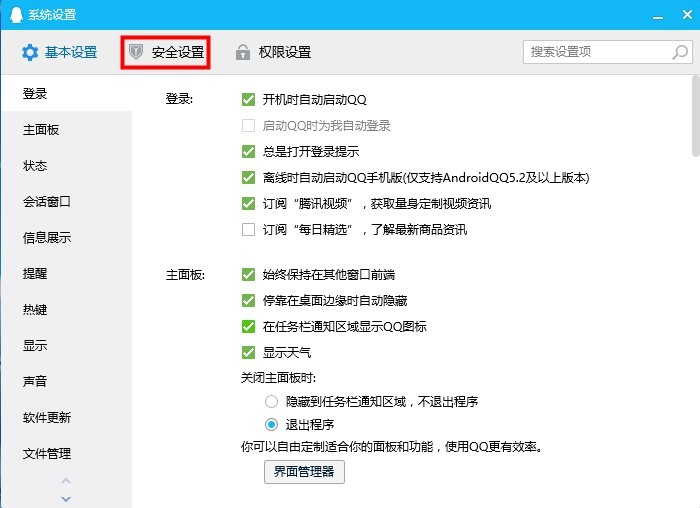Click the sidebar up chevron arrow

(66, 481)
